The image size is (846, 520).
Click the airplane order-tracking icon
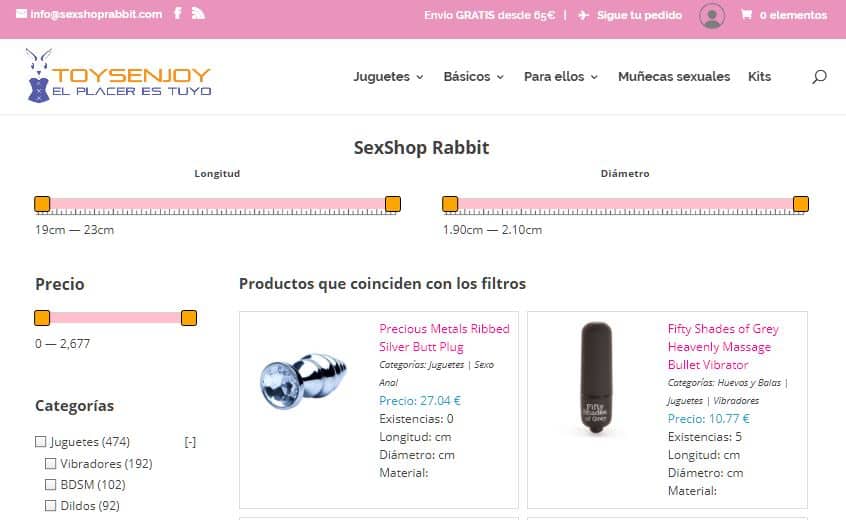coord(583,15)
